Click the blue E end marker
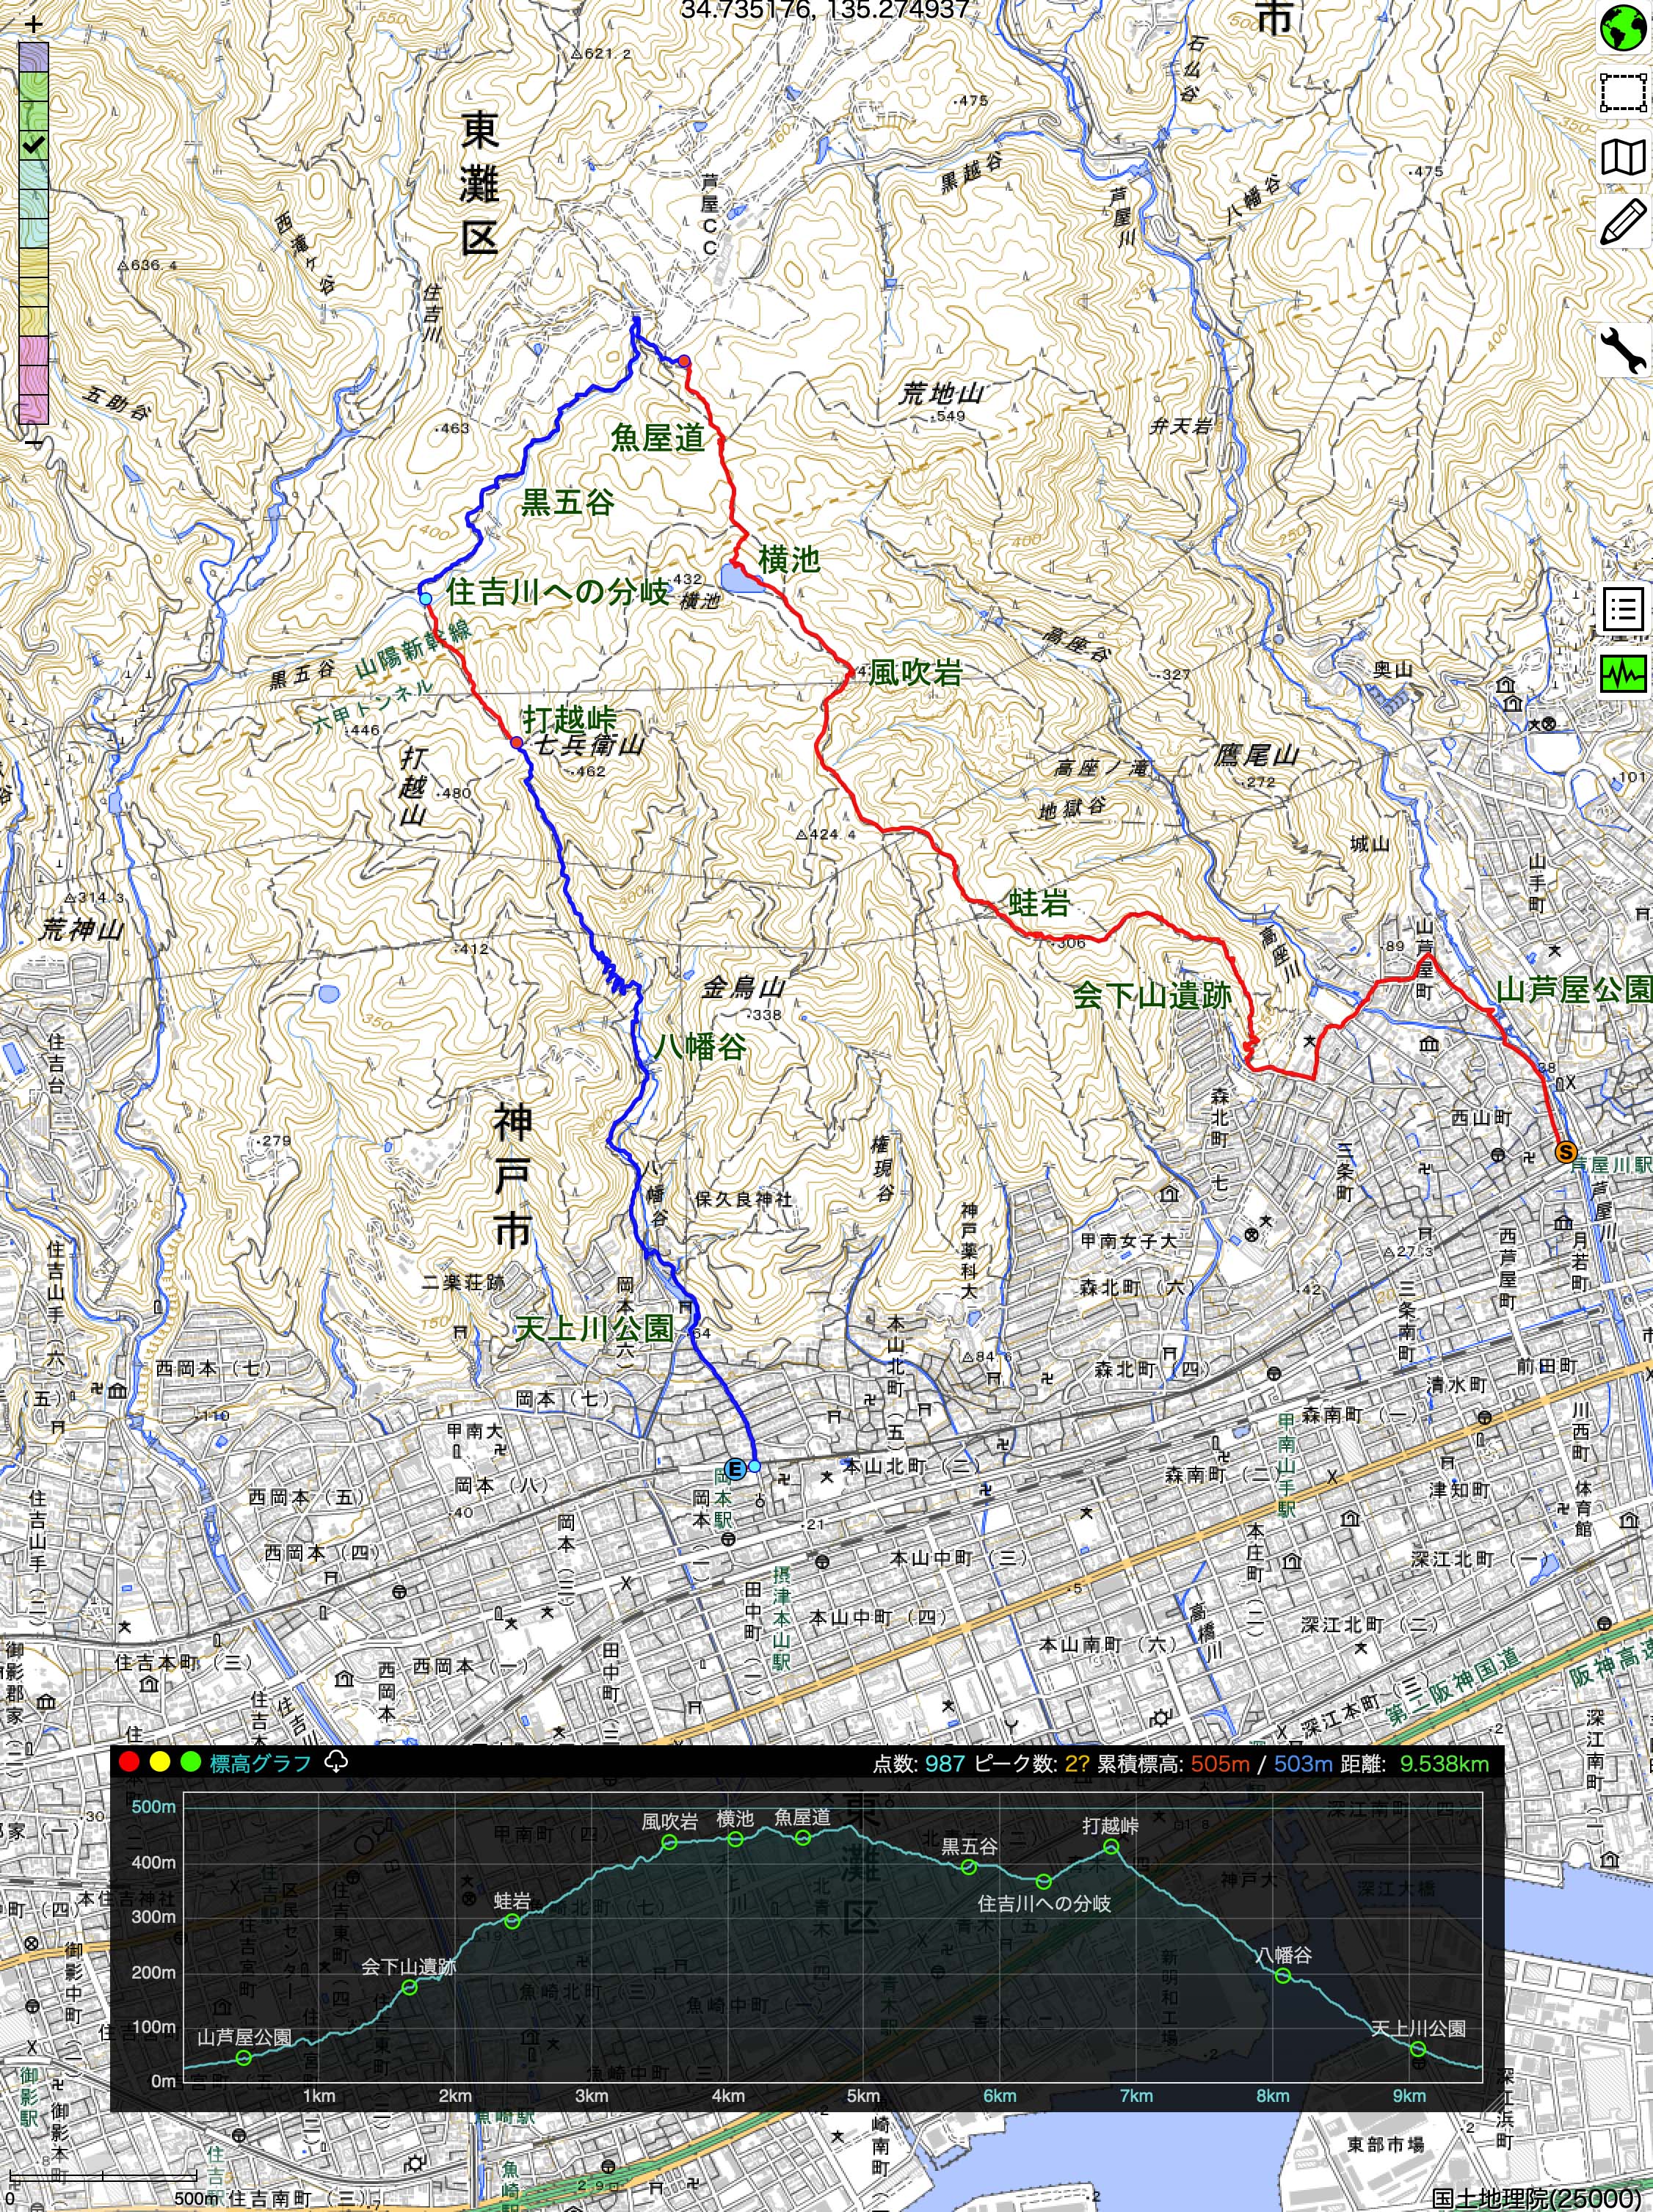Image resolution: width=1653 pixels, height=2212 pixels. click(x=735, y=1469)
